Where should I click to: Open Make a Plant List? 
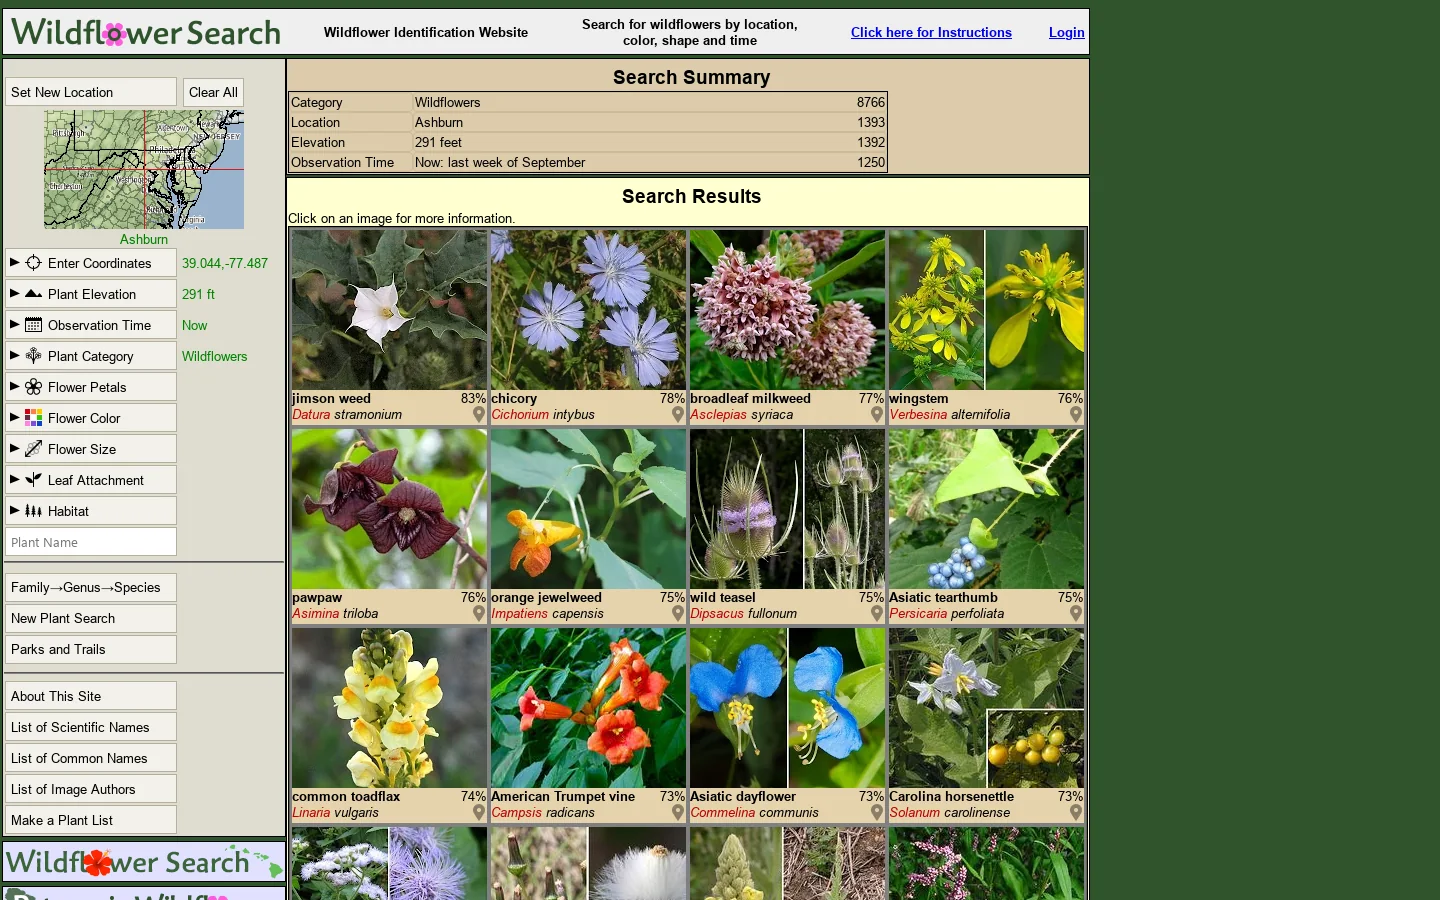tap(91, 820)
